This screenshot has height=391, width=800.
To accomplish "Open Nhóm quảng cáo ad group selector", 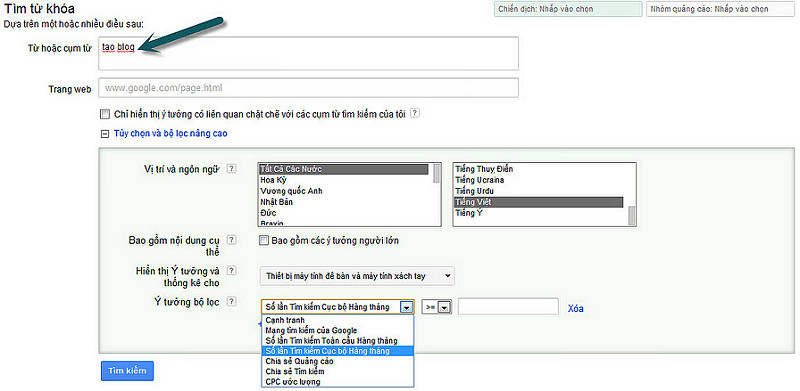I will pos(720,9).
